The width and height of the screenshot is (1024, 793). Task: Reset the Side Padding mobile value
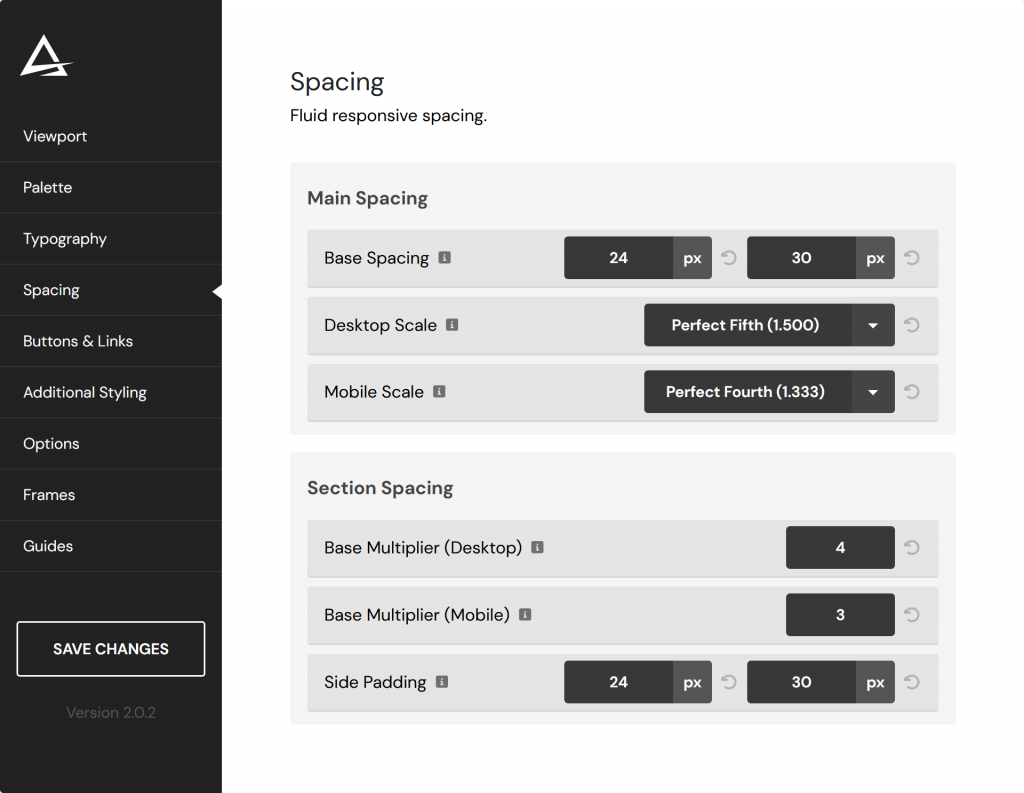tap(911, 682)
